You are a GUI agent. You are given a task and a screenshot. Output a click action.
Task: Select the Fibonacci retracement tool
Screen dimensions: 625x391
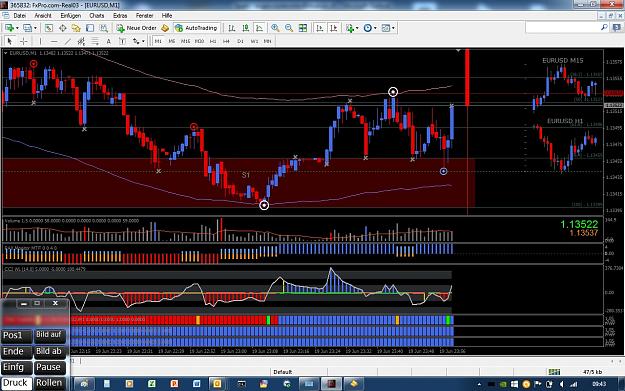click(95, 41)
